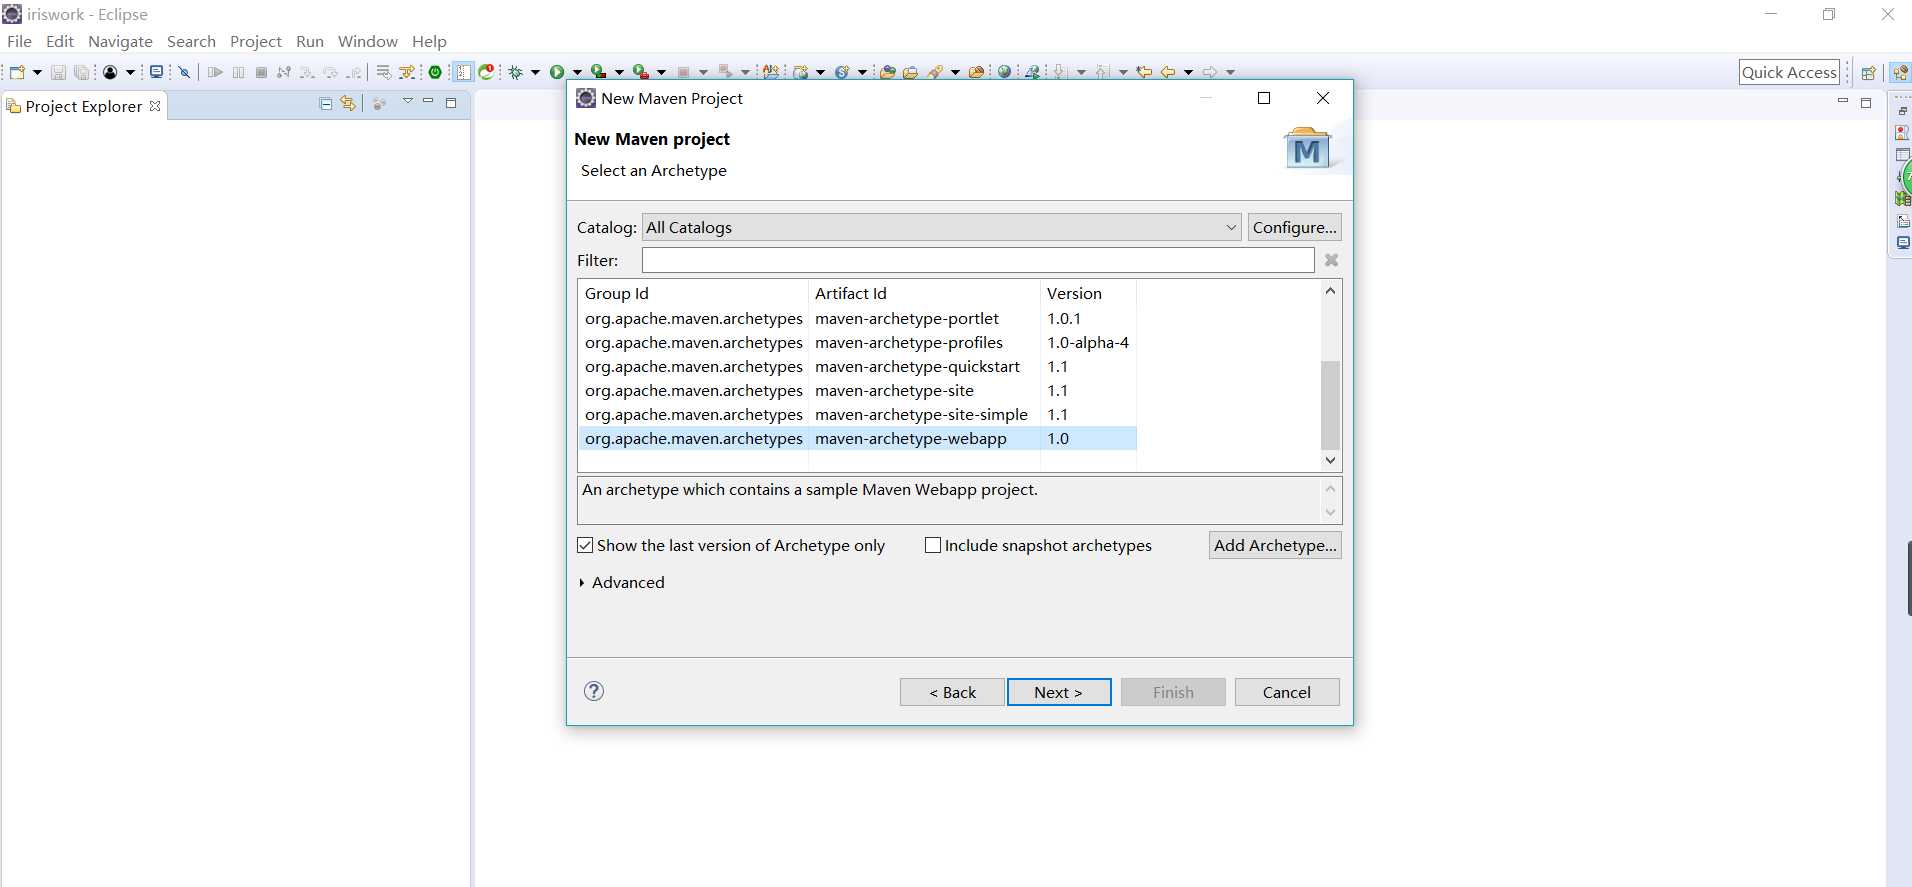
Task: Click the notification badge toolbar icon
Action: tap(486, 72)
